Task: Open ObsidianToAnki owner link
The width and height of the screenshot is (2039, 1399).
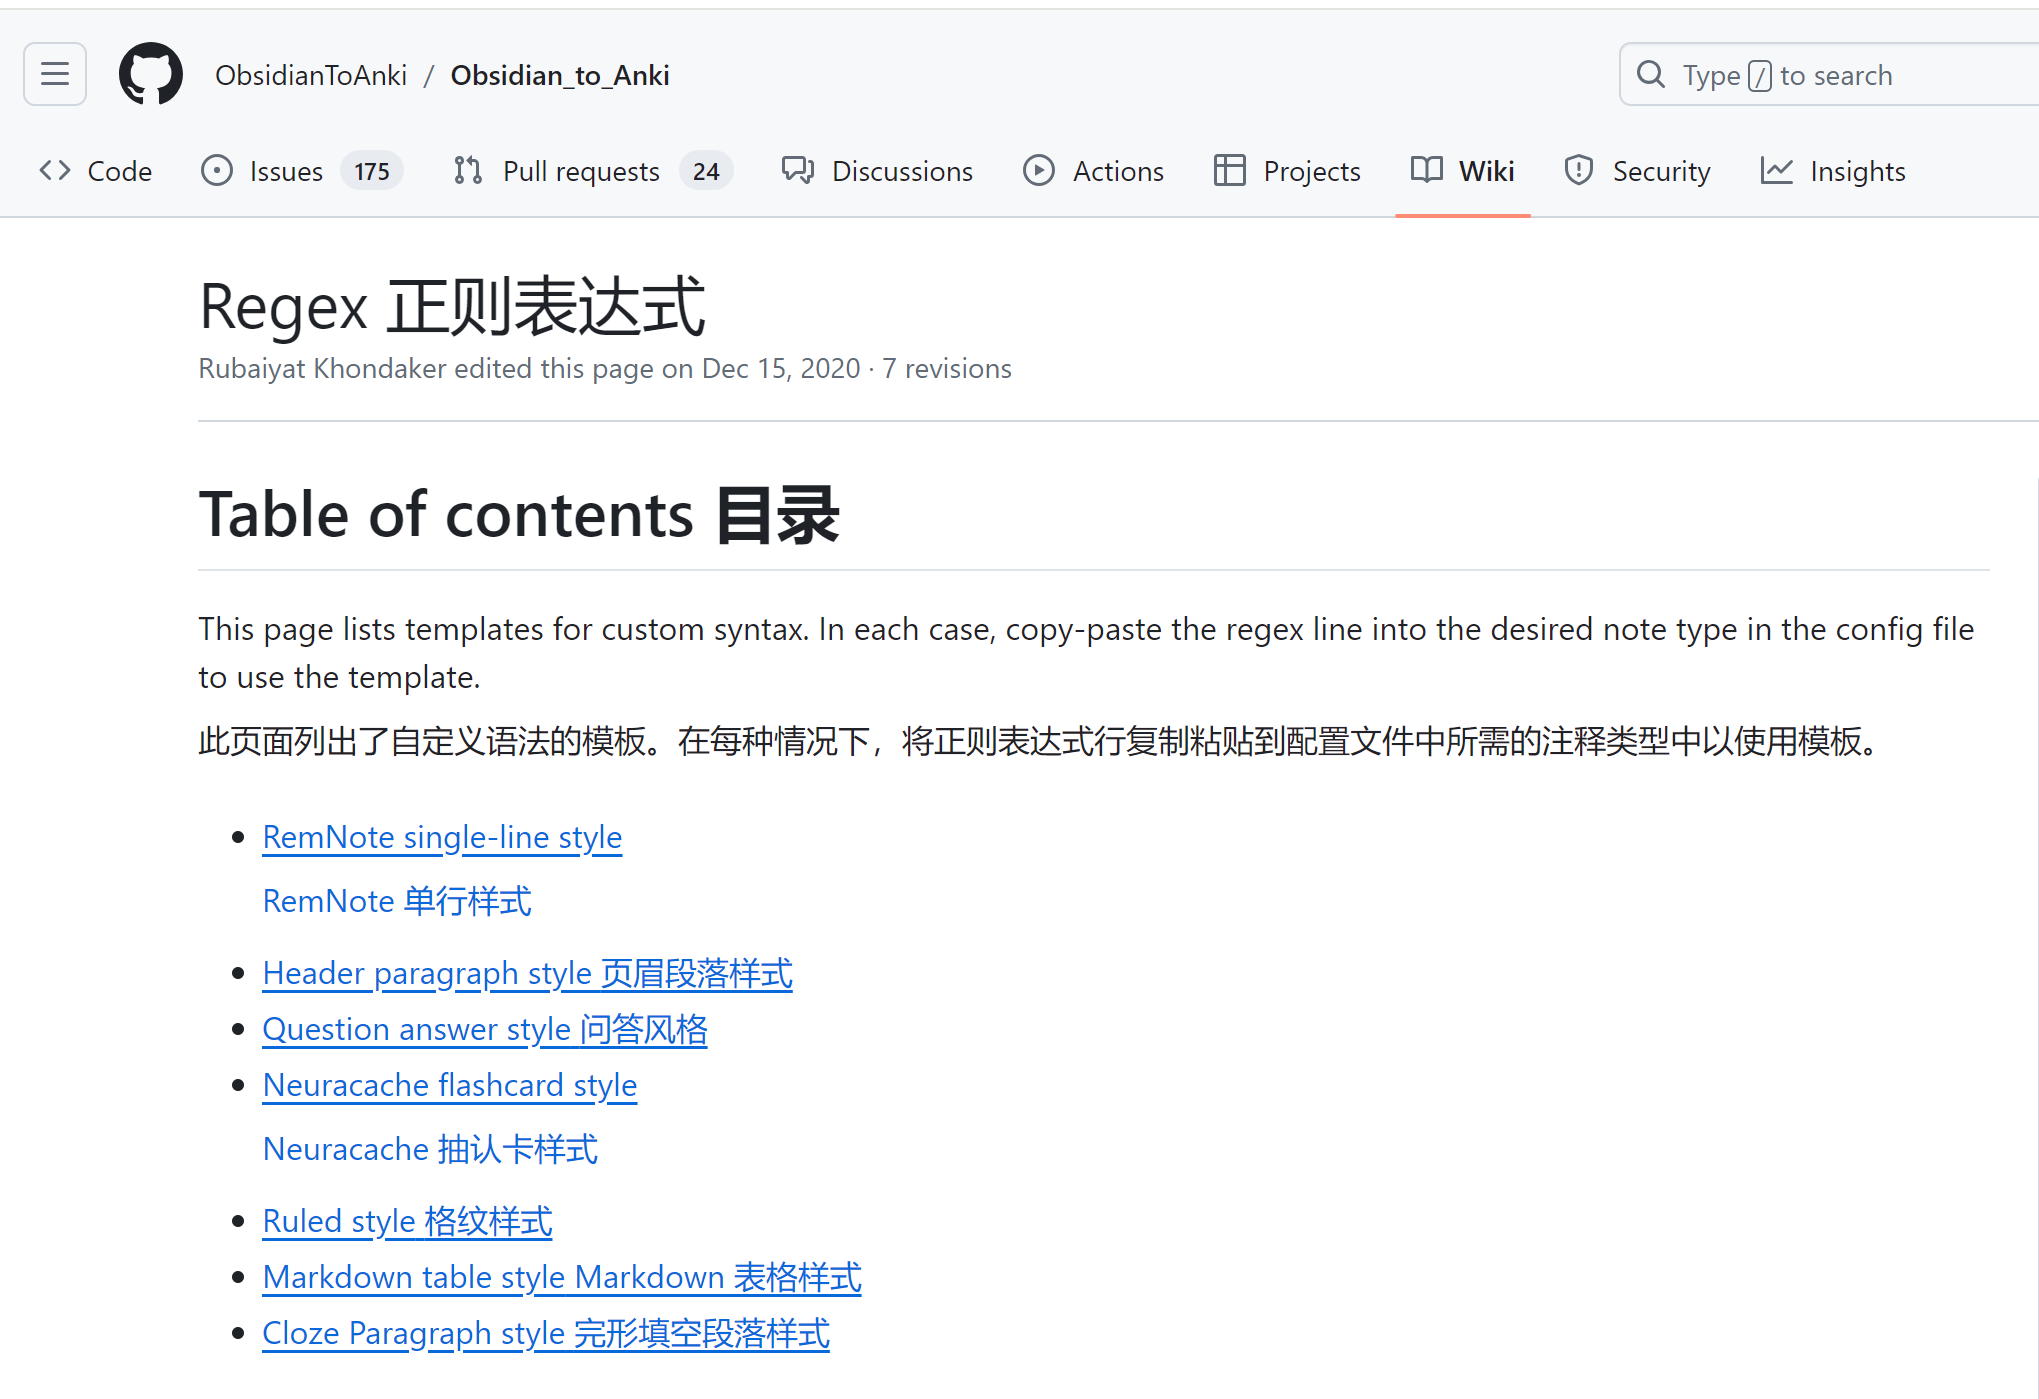Action: [311, 75]
